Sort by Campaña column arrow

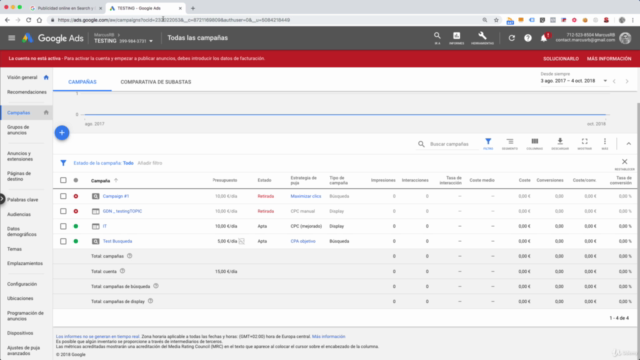point(116,180)
